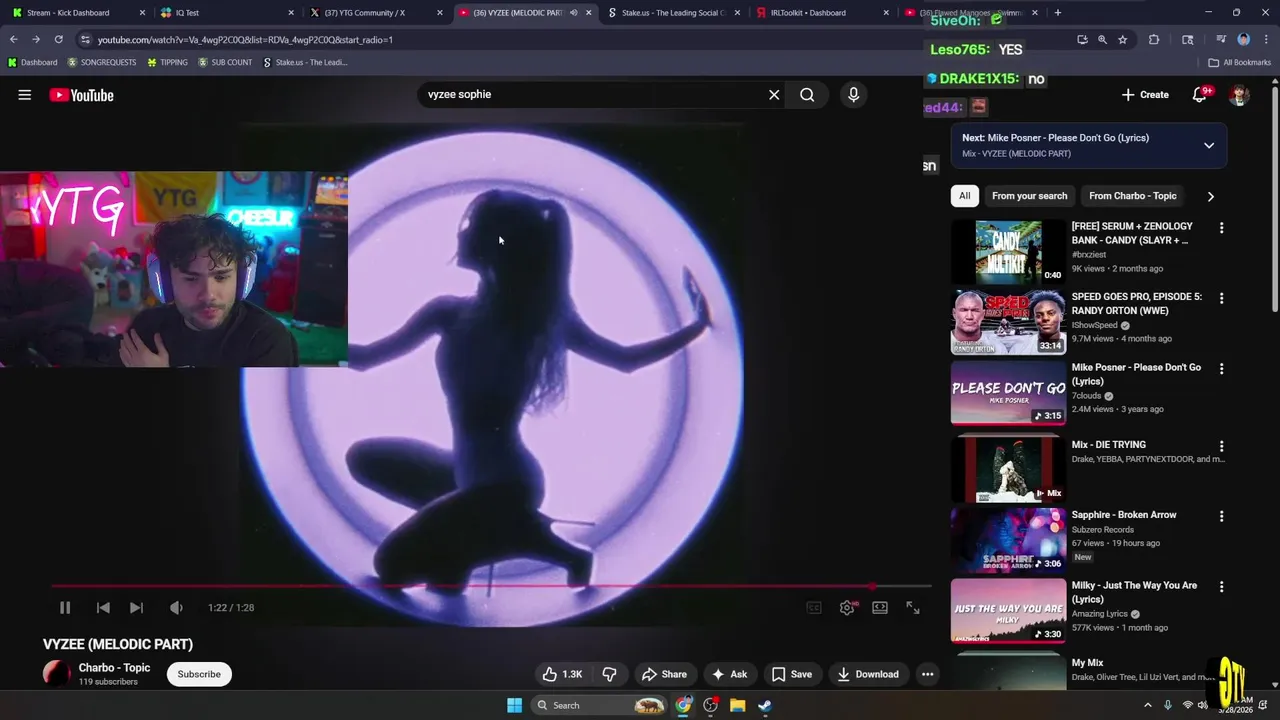Open options for Mike Posner video
The image size is (1280, 720).
tap(1221, 369)
